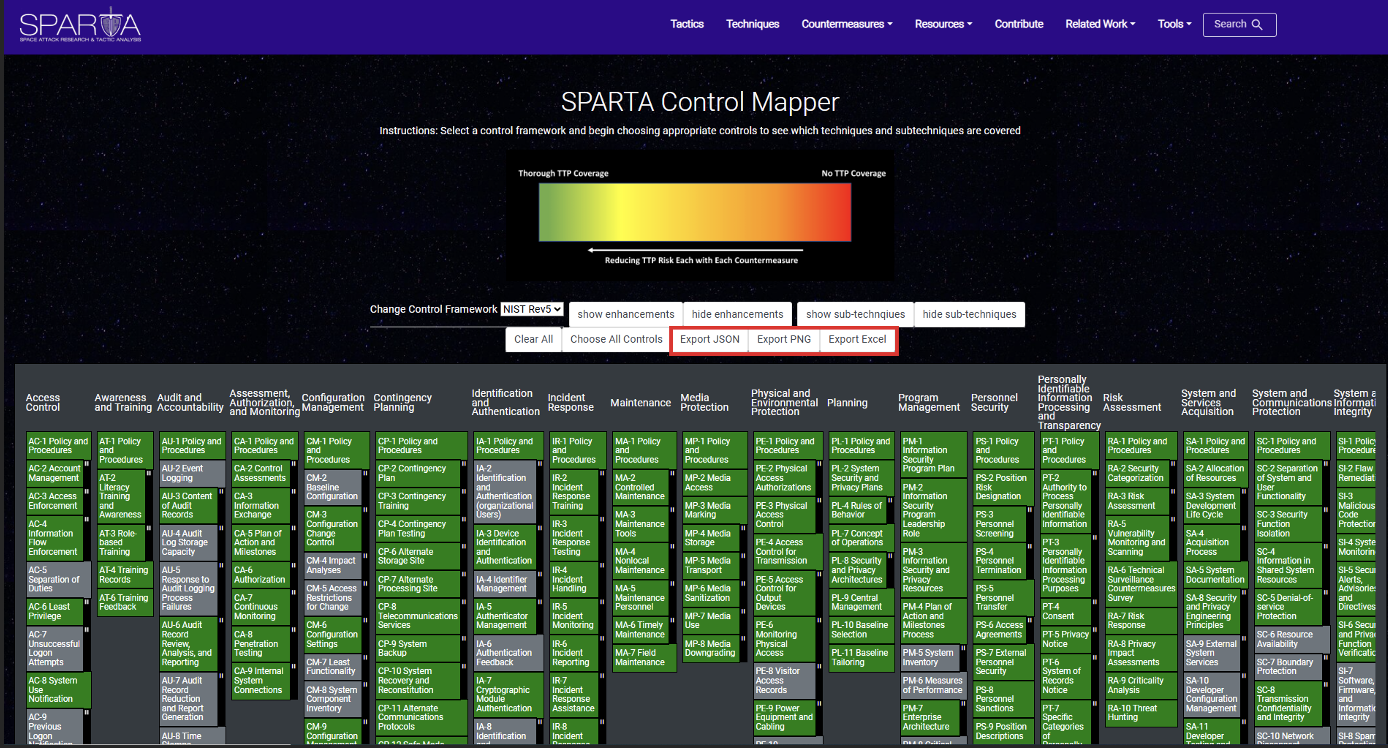Click the hide enhancements button
Image resolution: width=1388 pixels, height=748 pixels.
click(x=738, y=314)
